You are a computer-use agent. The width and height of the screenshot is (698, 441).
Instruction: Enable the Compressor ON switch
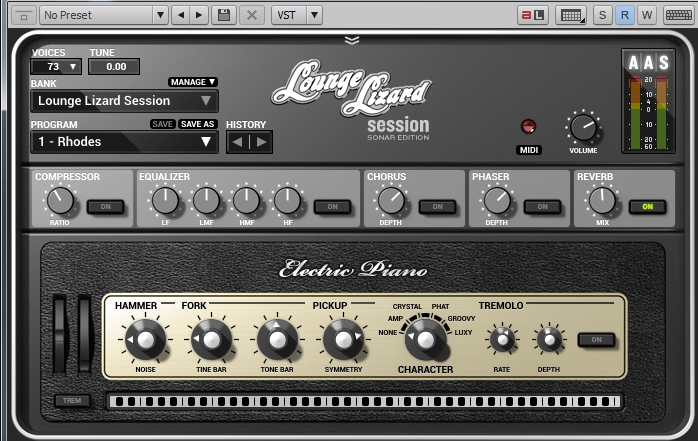(106, 207)
